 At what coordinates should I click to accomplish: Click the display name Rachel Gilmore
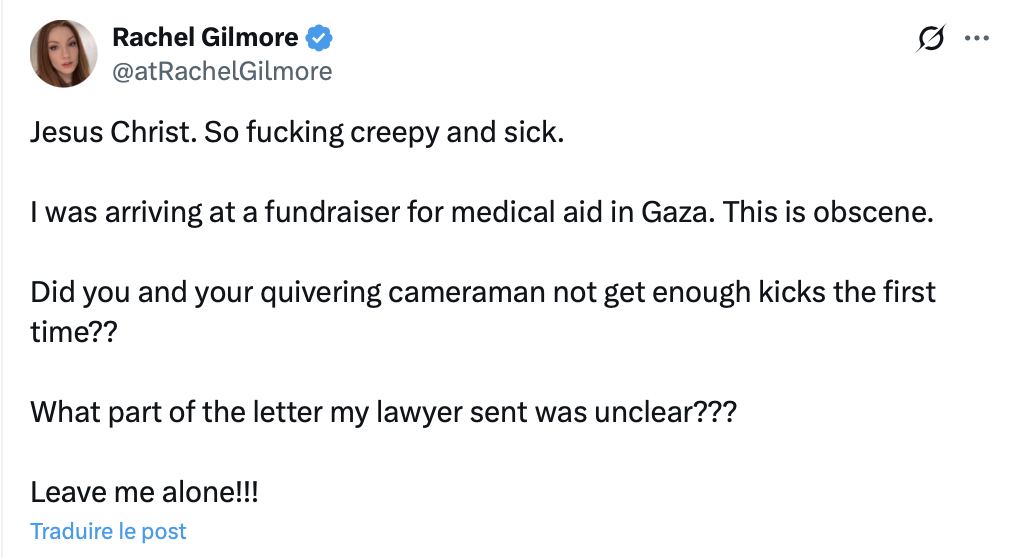click(205, 38)
